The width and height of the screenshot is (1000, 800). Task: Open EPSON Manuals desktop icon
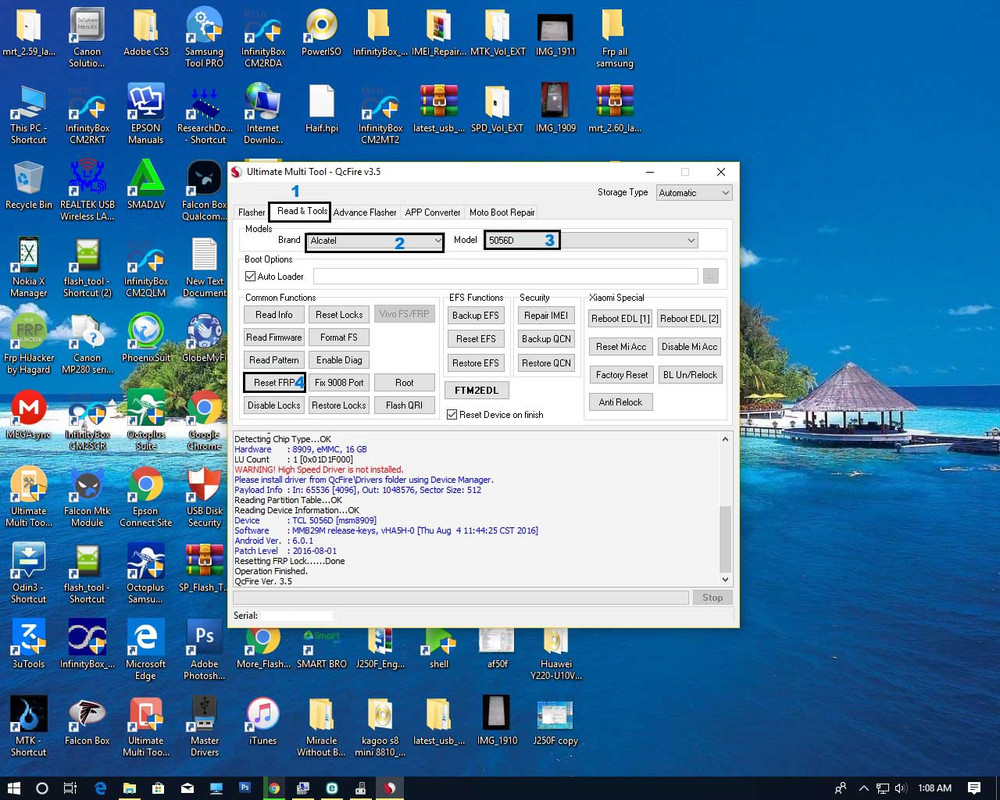[145, 115]
